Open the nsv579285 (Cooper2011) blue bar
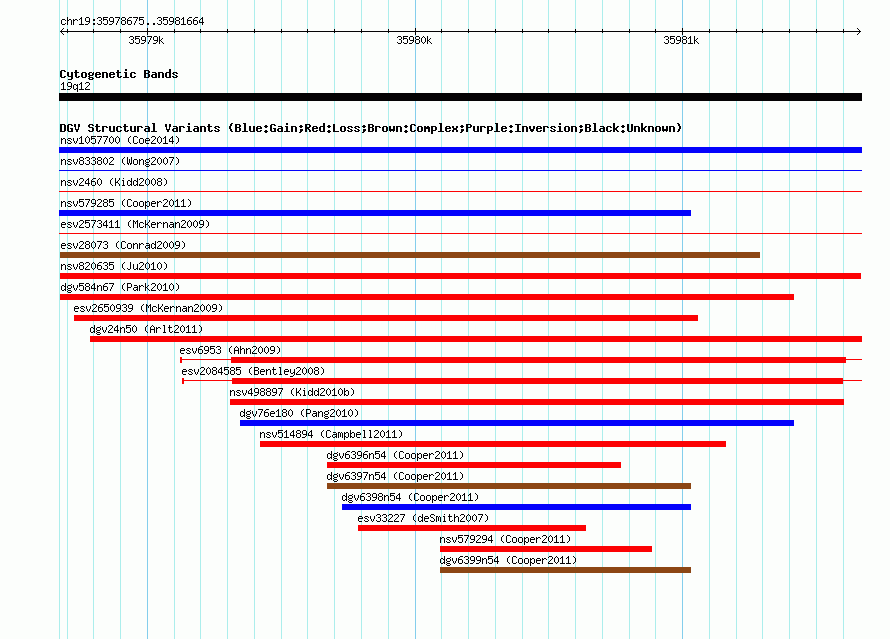This screenshot has width=890, height=639. 375,213
